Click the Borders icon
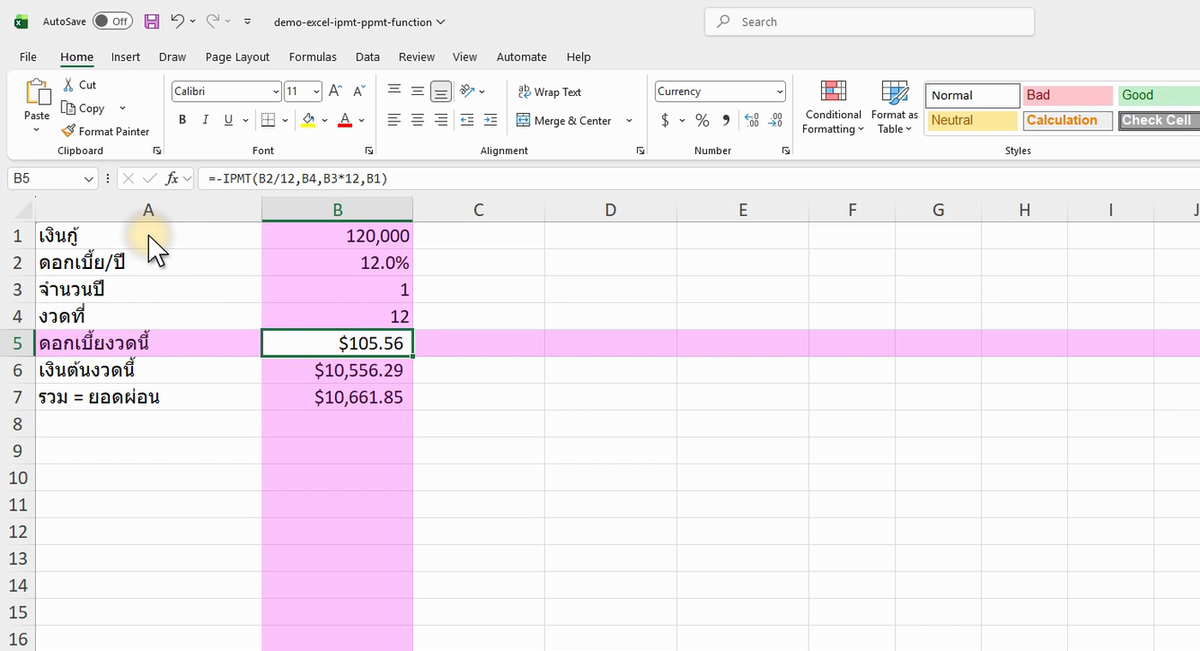Image resolution: width=1200 pixels, height=651 pixels. click(x=268, y=120)
